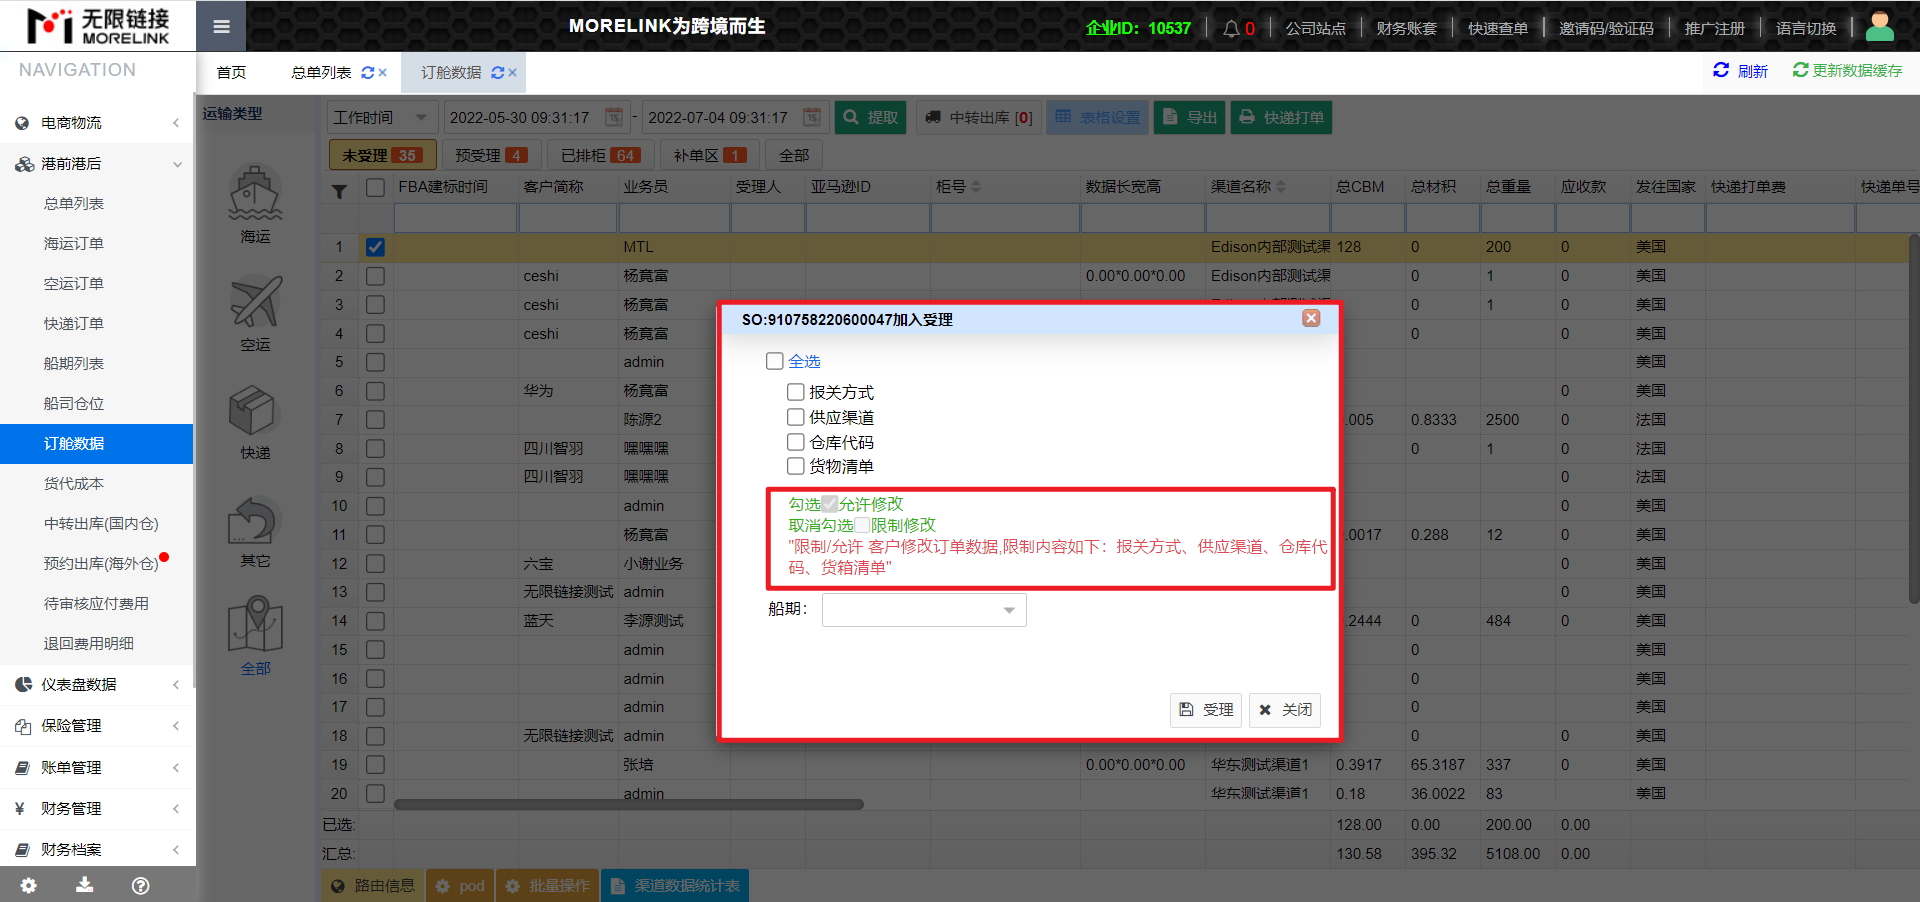Select the 海运 ship icon
The width and height of the screenshot is (1920, 902).
255,193
